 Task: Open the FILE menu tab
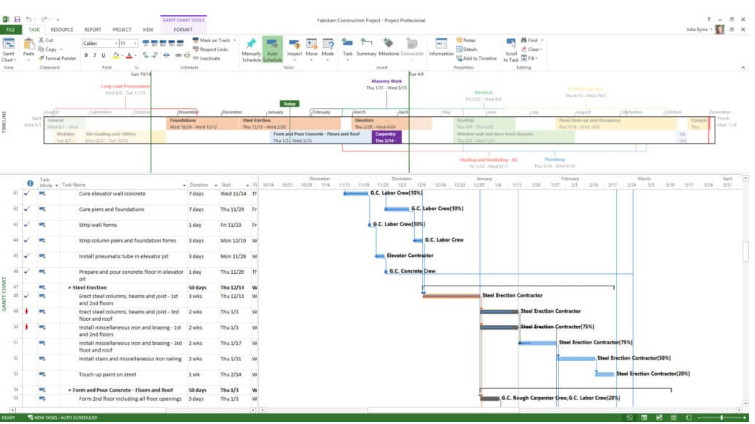click(10, 30)
